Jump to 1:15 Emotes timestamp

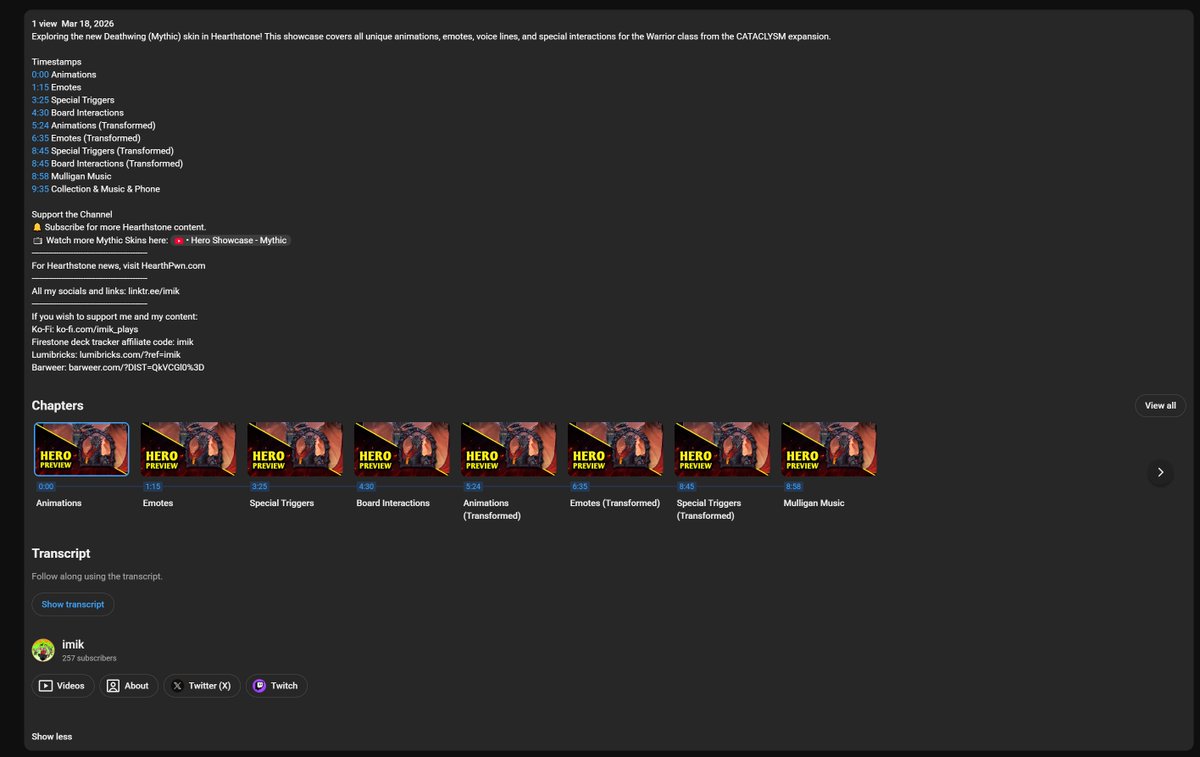(40, 88)
